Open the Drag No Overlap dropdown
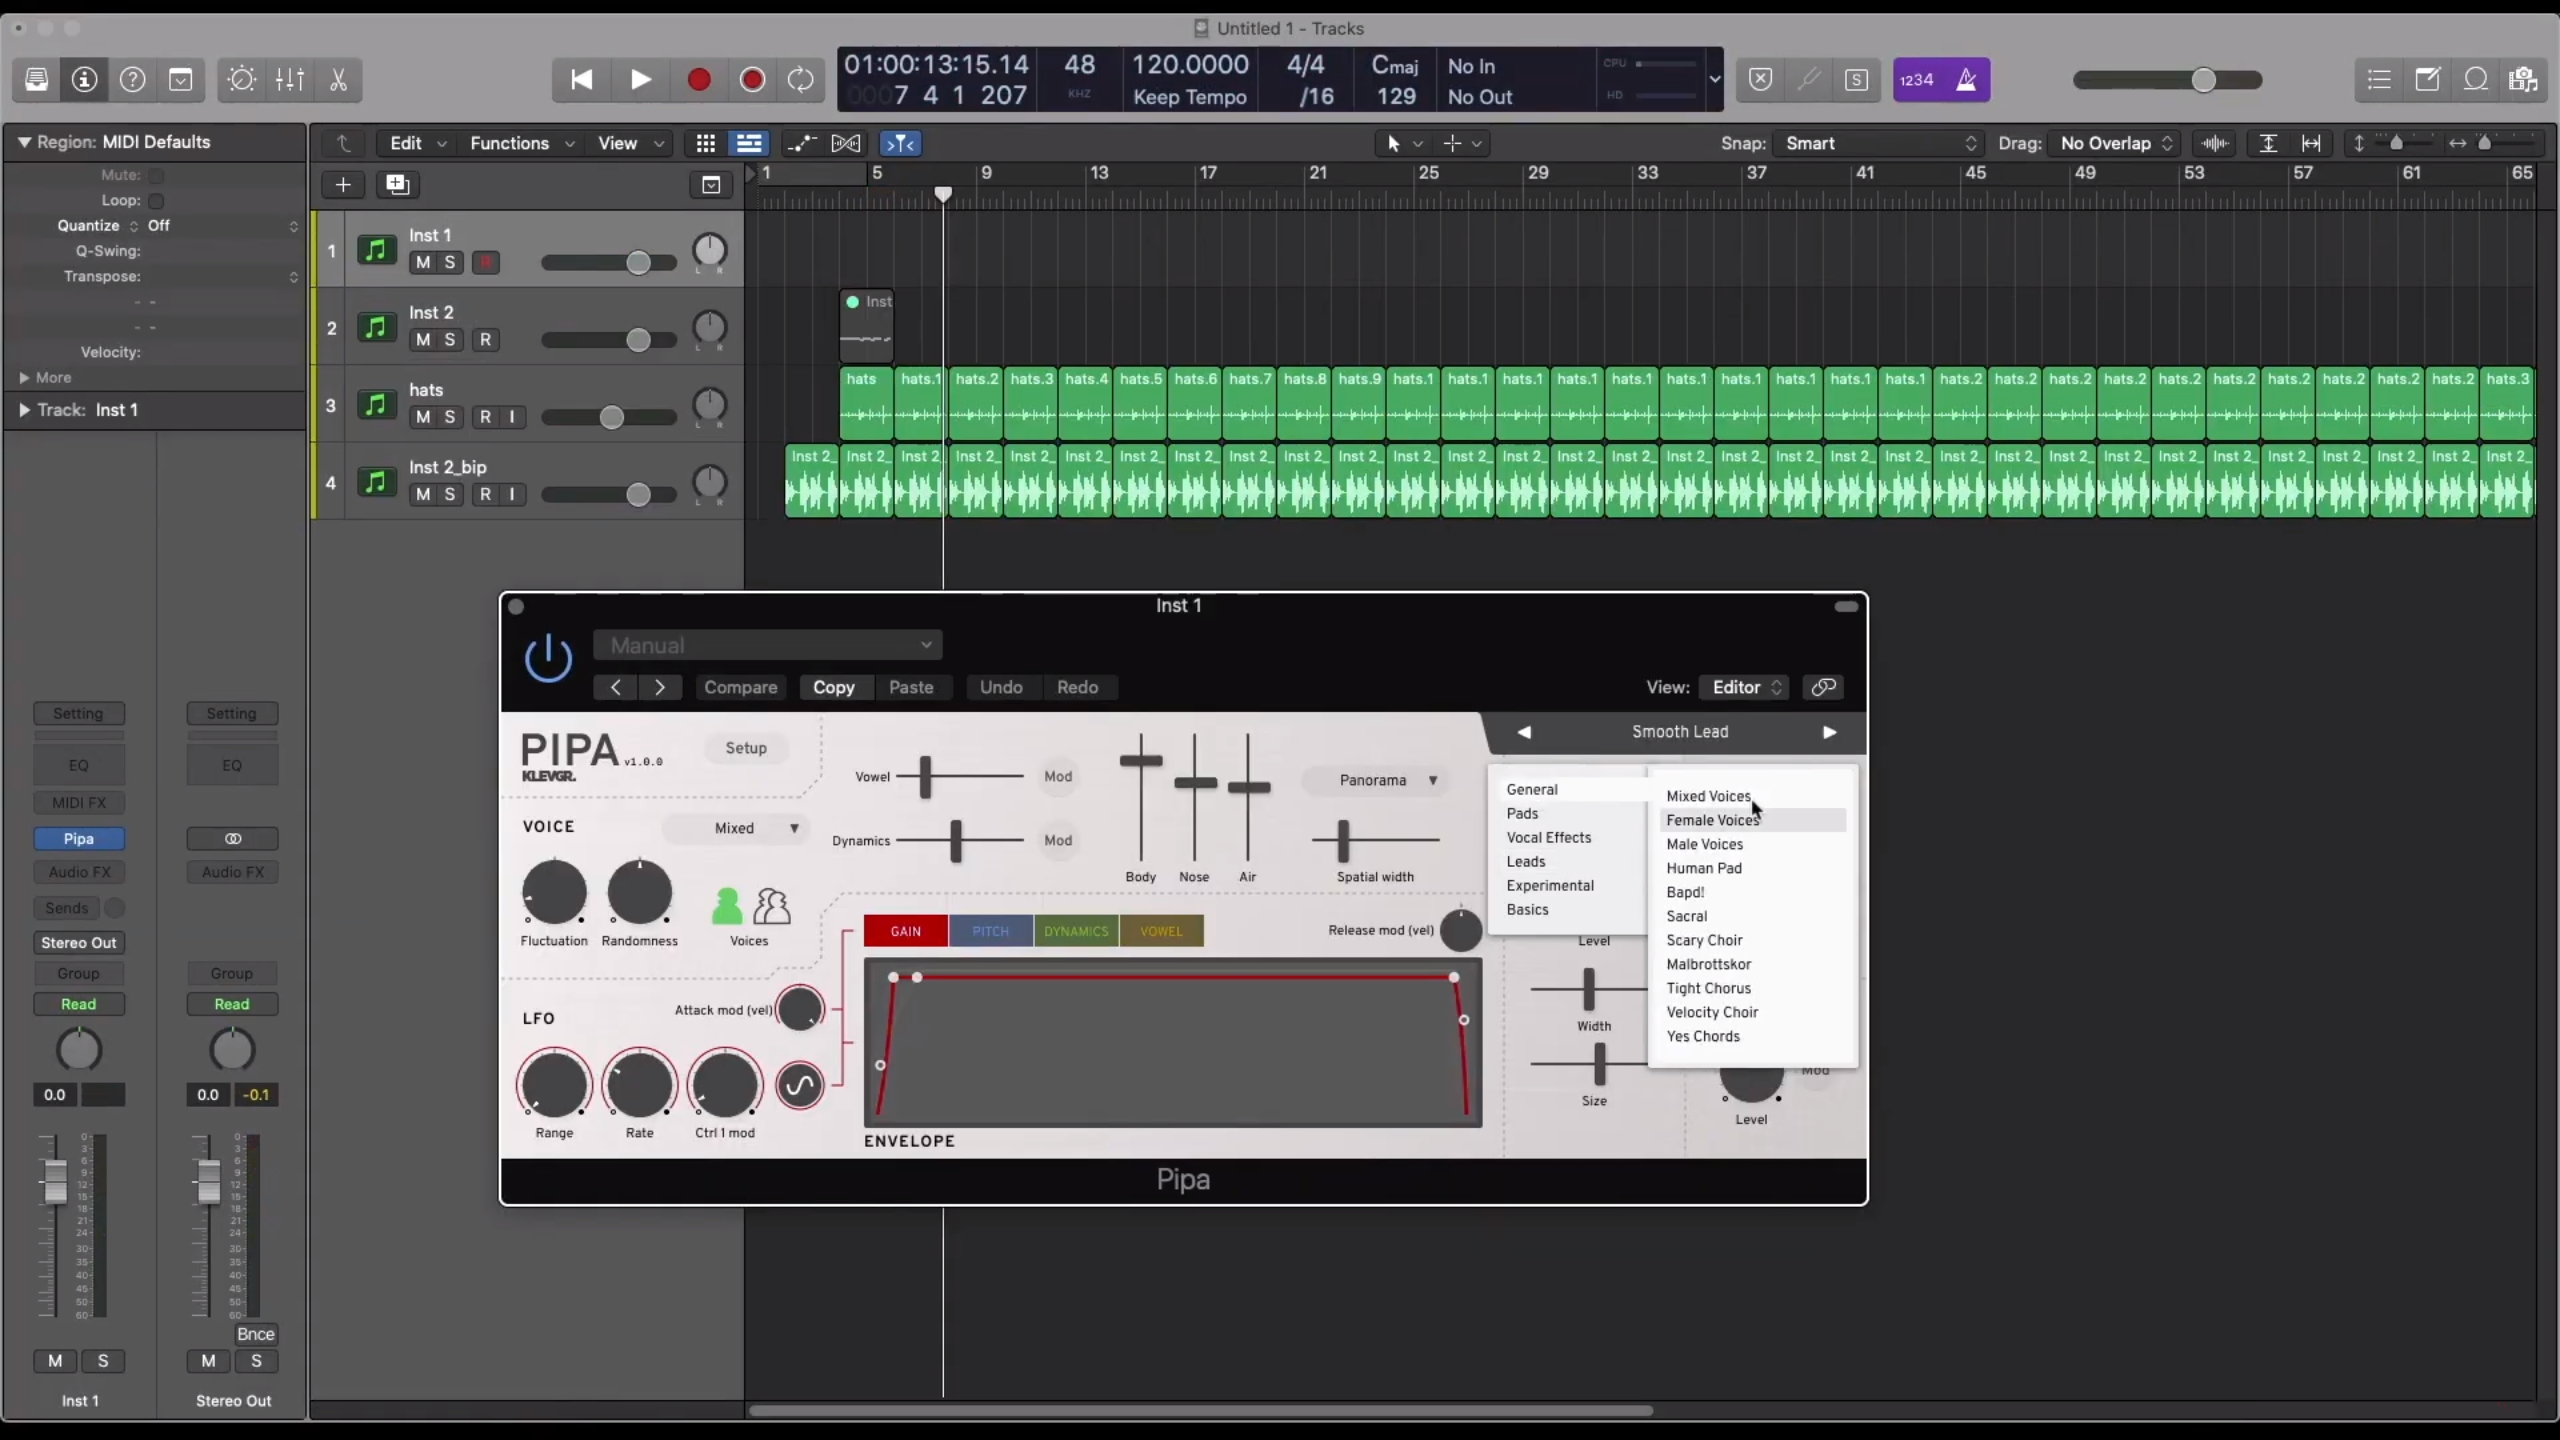The width and height of the screenshot is (2560, 1440). pyautogui.click(x=2113, y=143)
